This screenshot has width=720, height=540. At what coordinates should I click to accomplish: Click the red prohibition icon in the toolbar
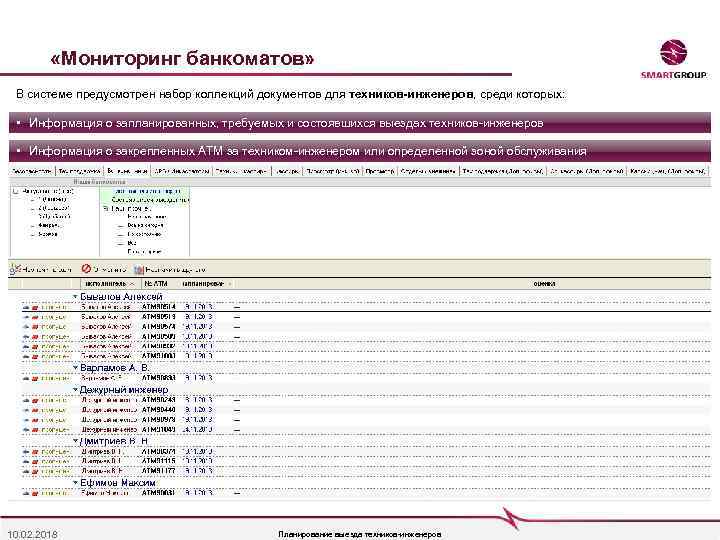[x=86, y=269]
